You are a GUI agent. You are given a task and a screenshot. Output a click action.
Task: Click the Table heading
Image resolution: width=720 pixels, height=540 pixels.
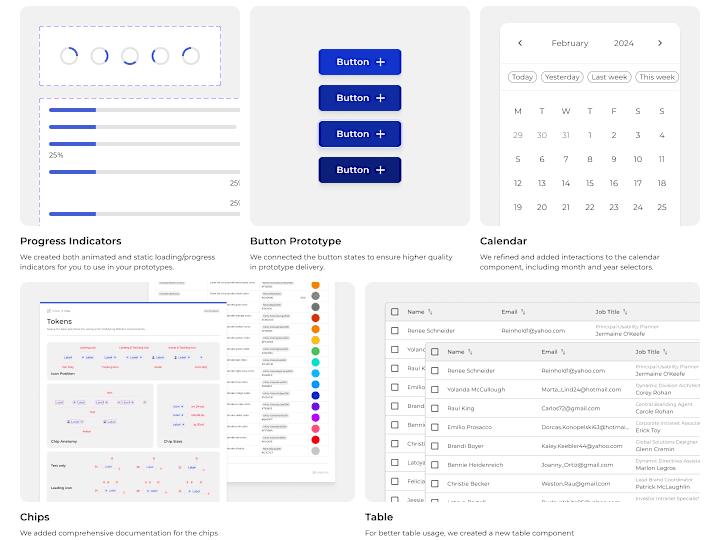(x=379, y=517)
